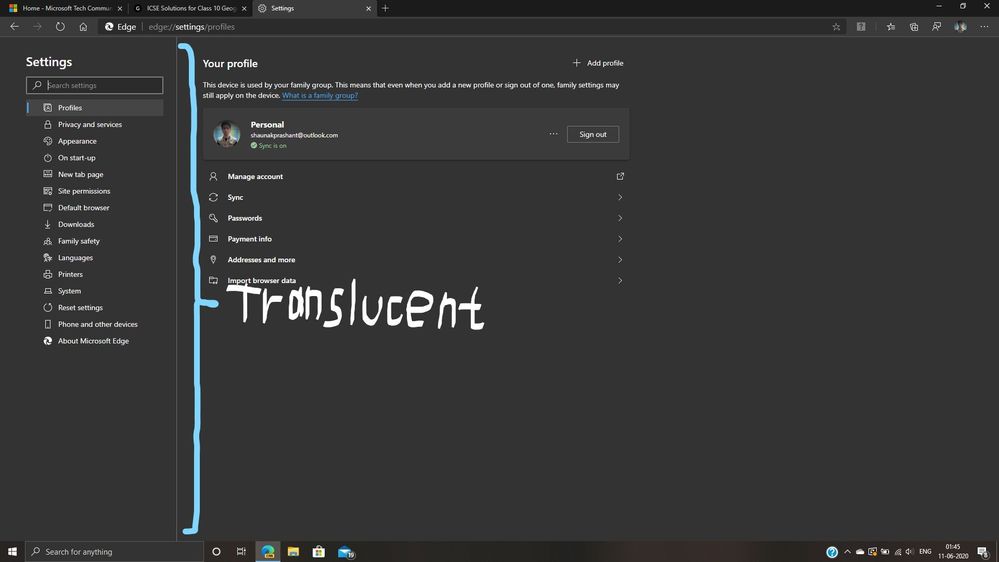Screen dimensions: 999x562
Task: Open browser profile avatar in toolbar
Action: coord(960,27)
